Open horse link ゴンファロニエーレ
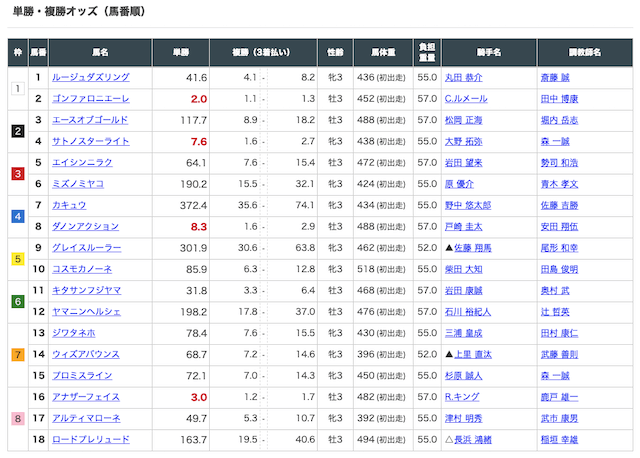 (91, 99)
